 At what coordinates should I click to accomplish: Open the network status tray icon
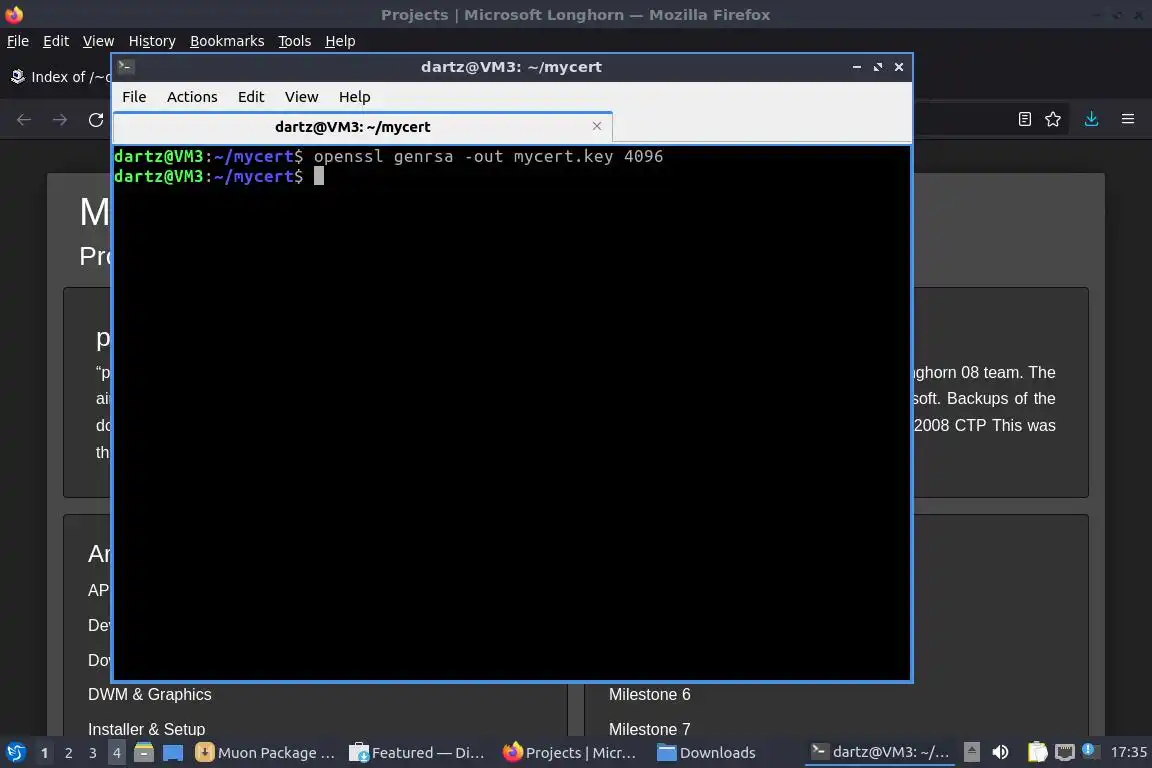1065,752
